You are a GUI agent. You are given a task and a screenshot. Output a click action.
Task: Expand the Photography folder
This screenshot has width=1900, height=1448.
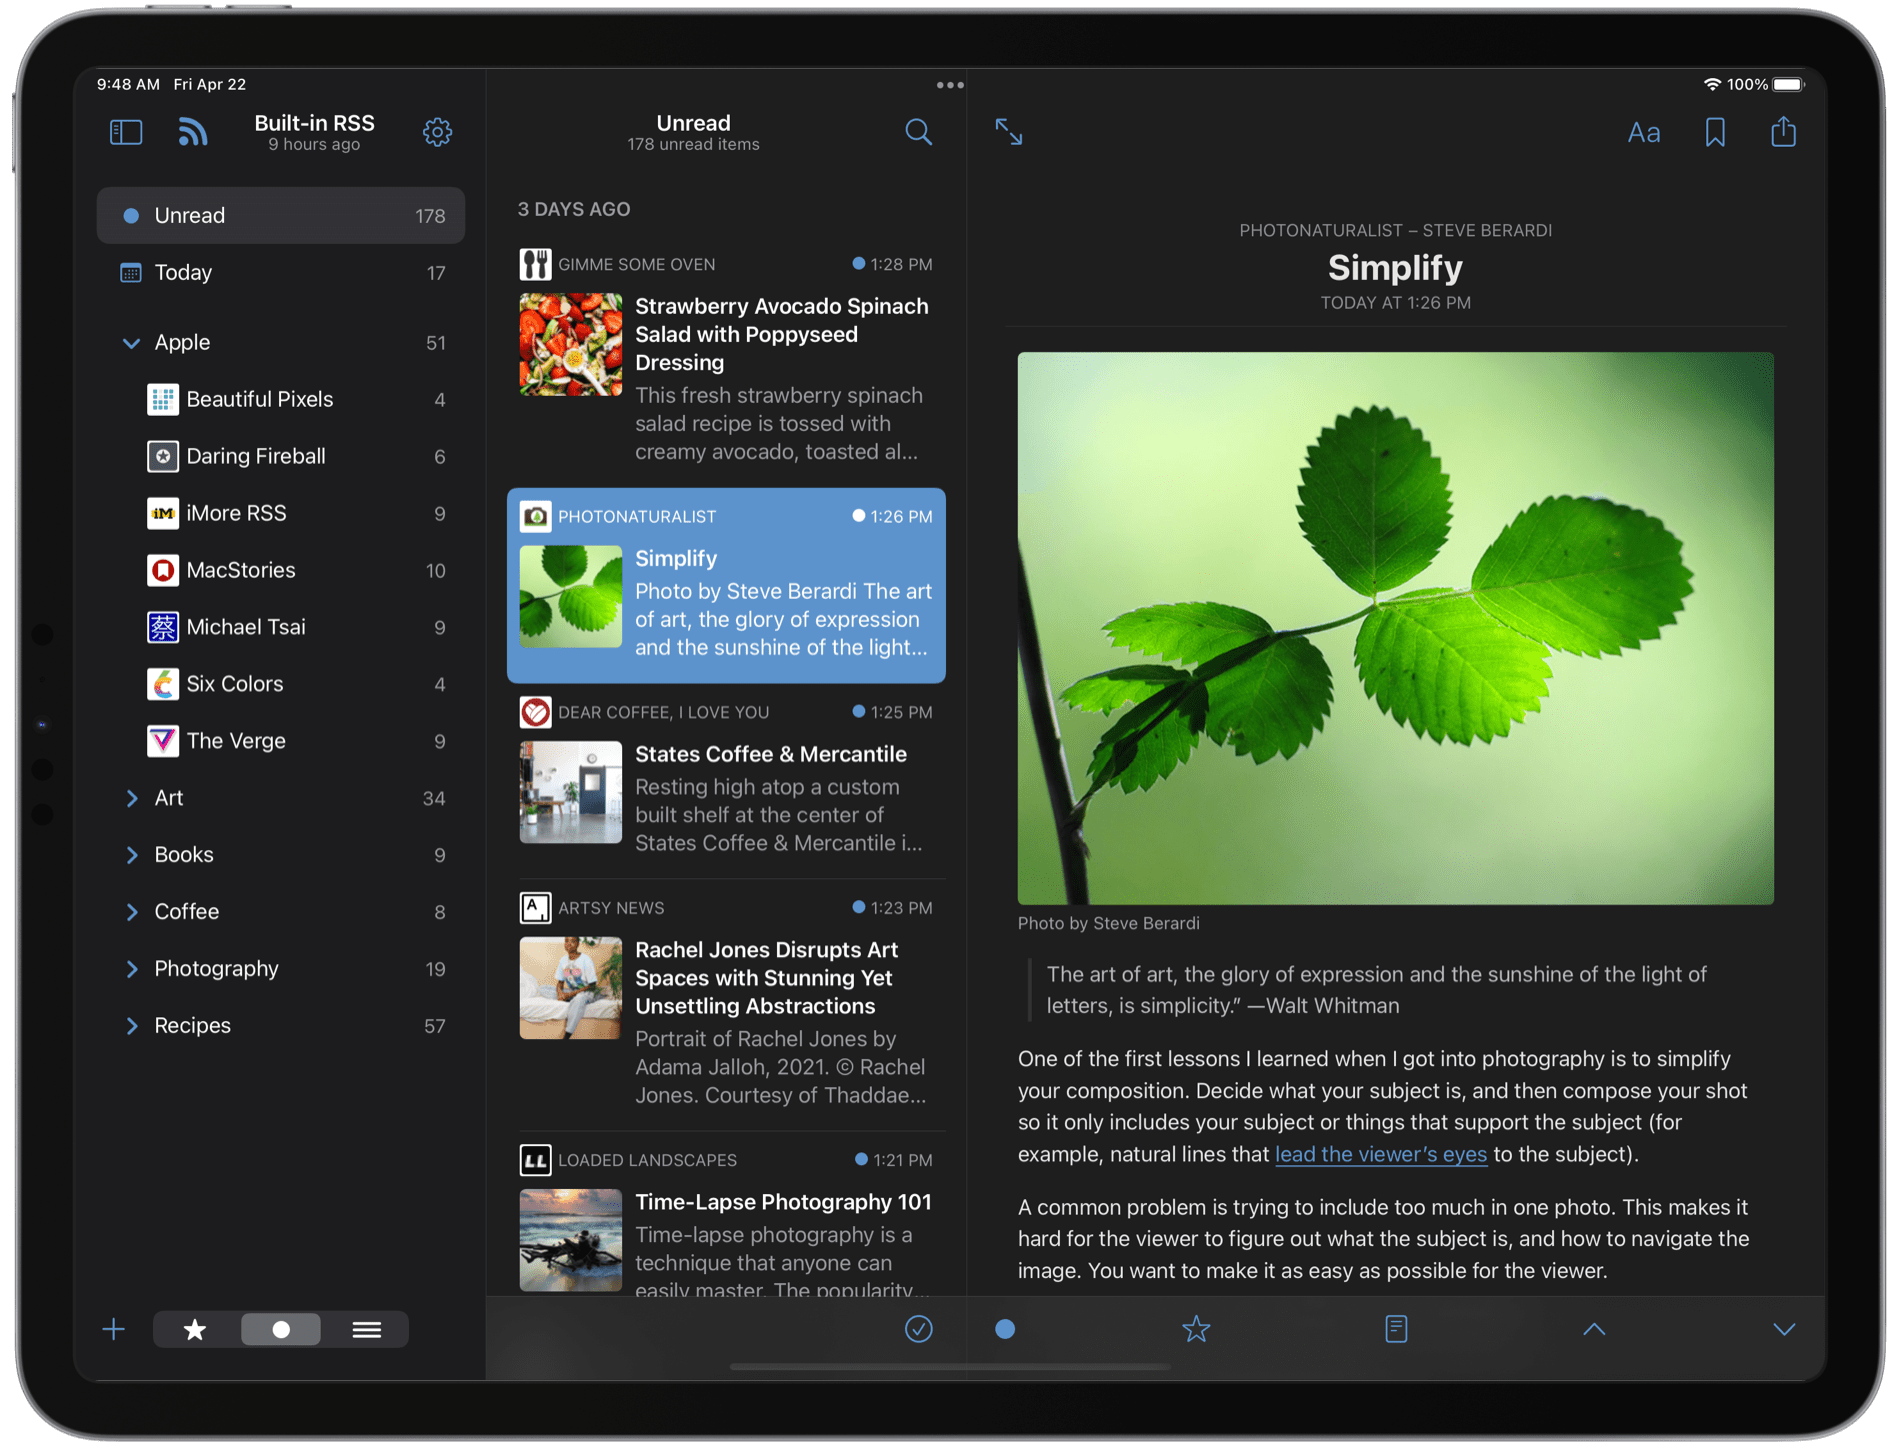[x=131, y=969]
